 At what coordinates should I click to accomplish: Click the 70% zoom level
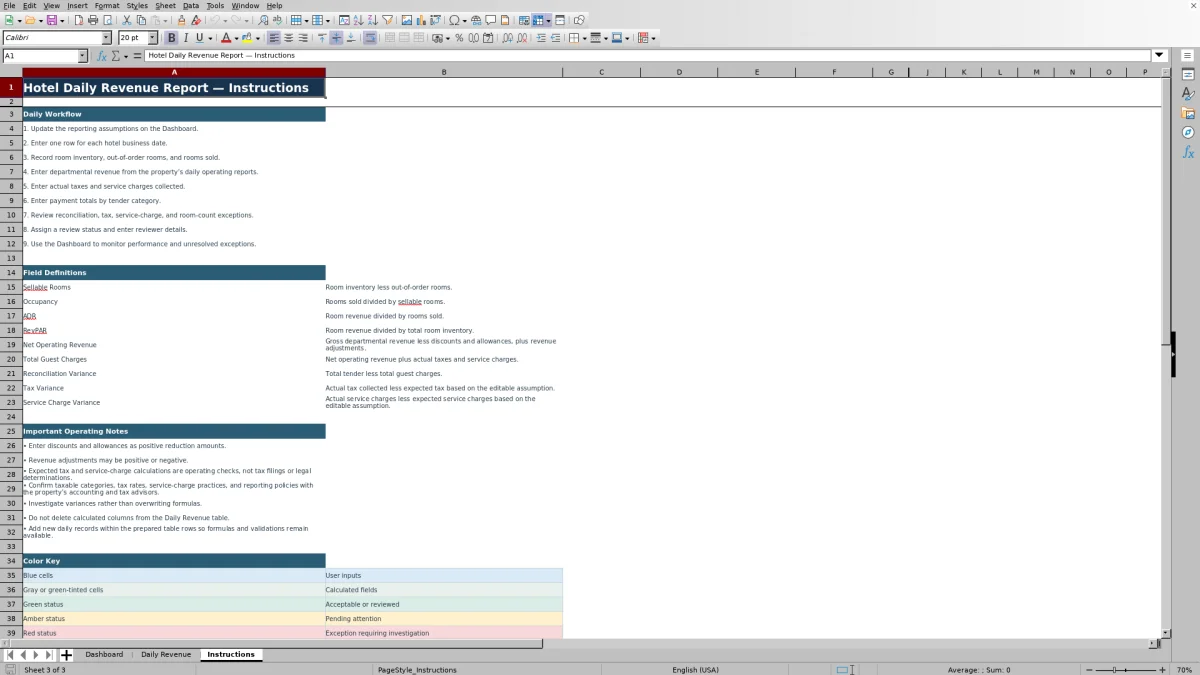pyautogui.click(x=1184, y=670)
